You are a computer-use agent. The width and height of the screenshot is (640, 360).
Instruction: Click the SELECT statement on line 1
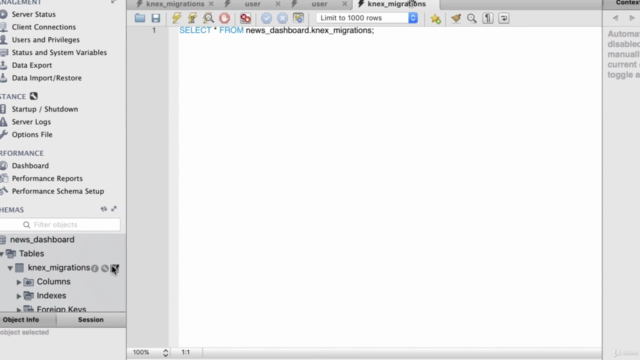[276, 30]
